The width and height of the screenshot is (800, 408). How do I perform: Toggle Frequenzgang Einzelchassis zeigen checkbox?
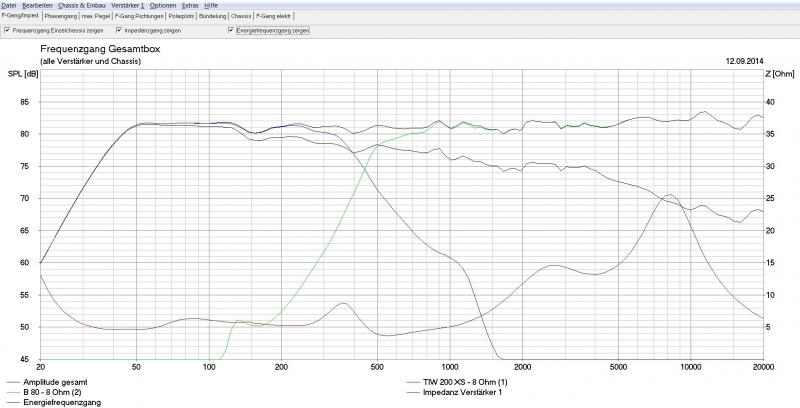pyautogui.click(x=8, y=31)
